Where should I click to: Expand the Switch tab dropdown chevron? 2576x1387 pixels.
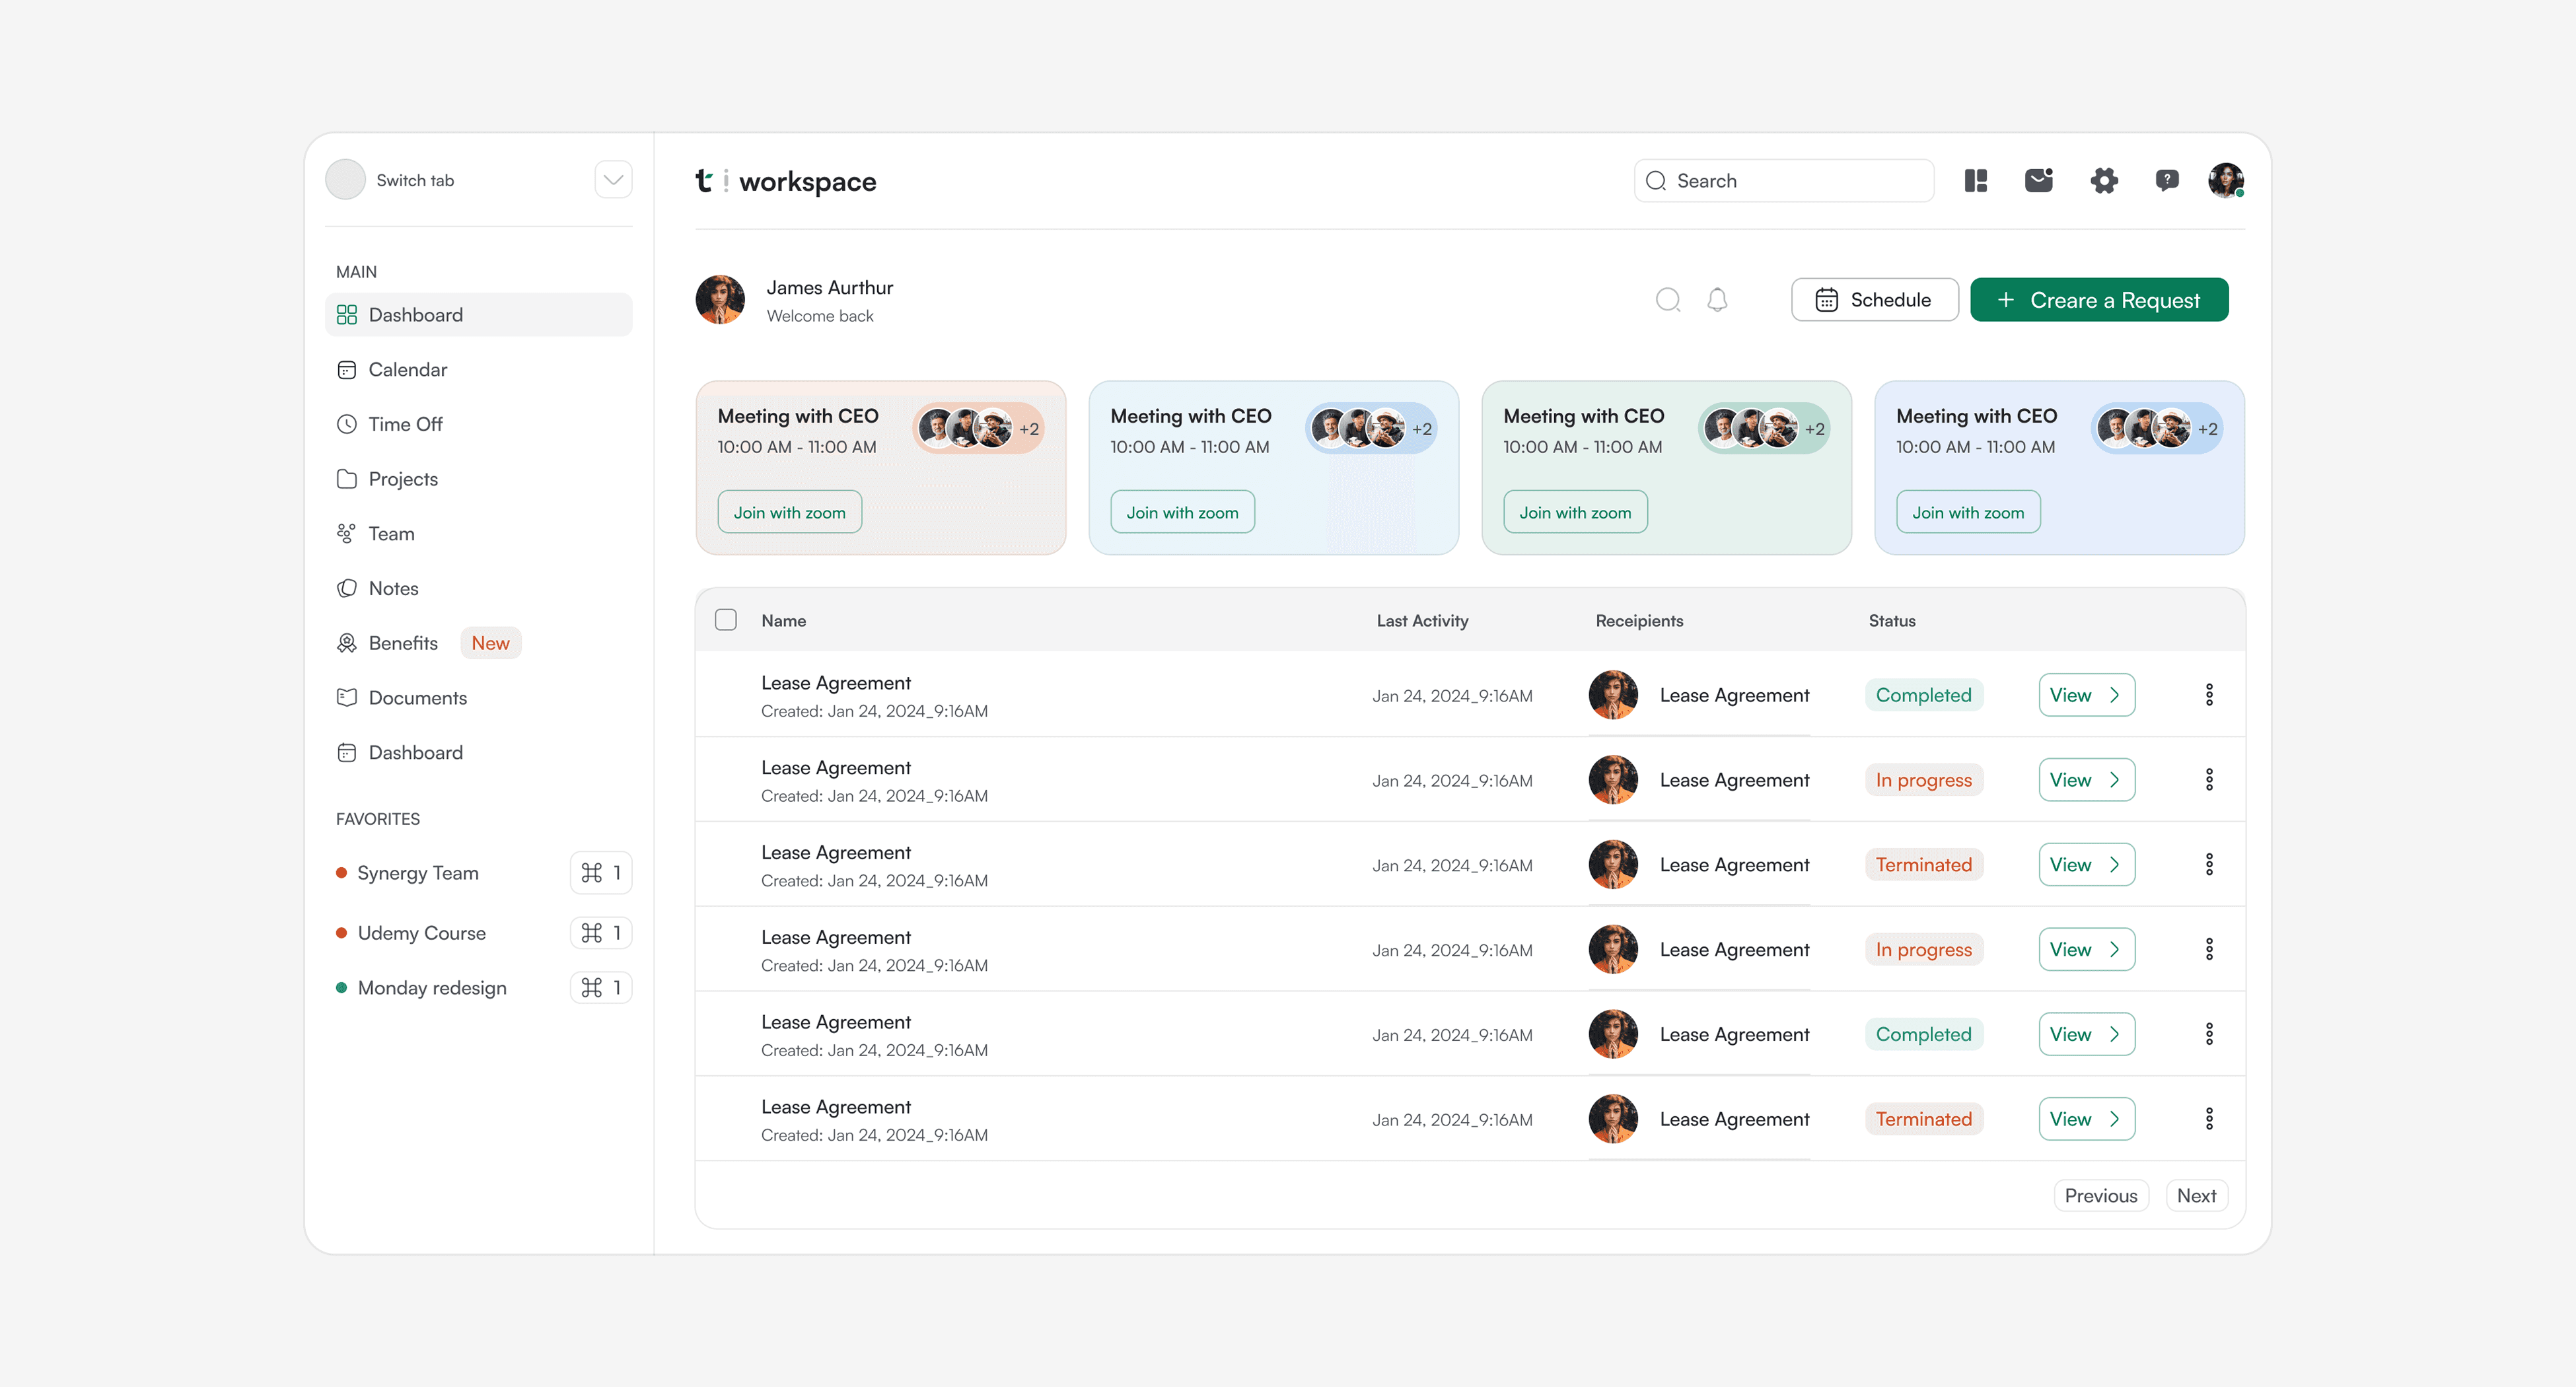point(613,180)
